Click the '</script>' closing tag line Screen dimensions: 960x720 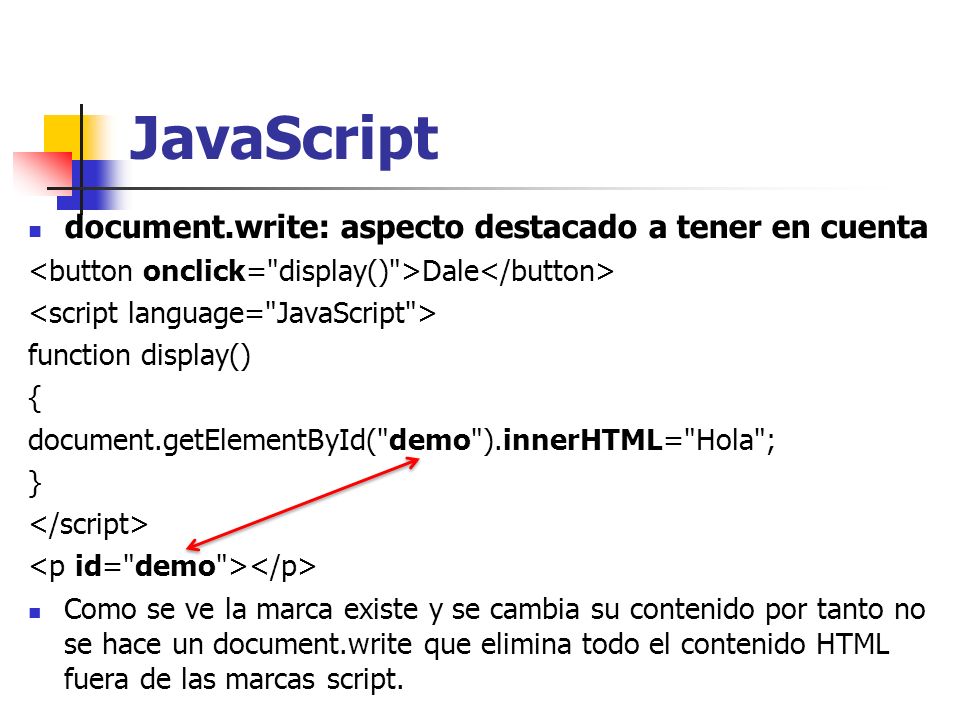(89, 525)
